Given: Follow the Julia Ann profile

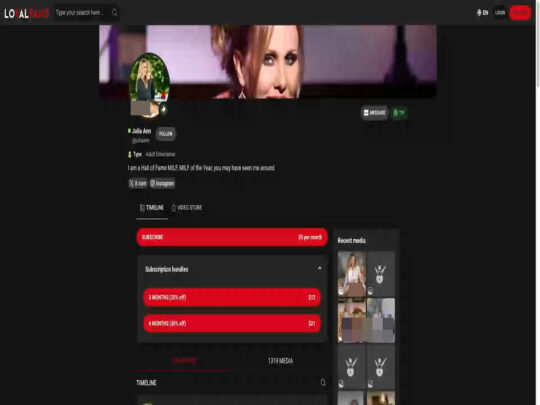Looking at the screenshot, I should click(x=166, y=134).
